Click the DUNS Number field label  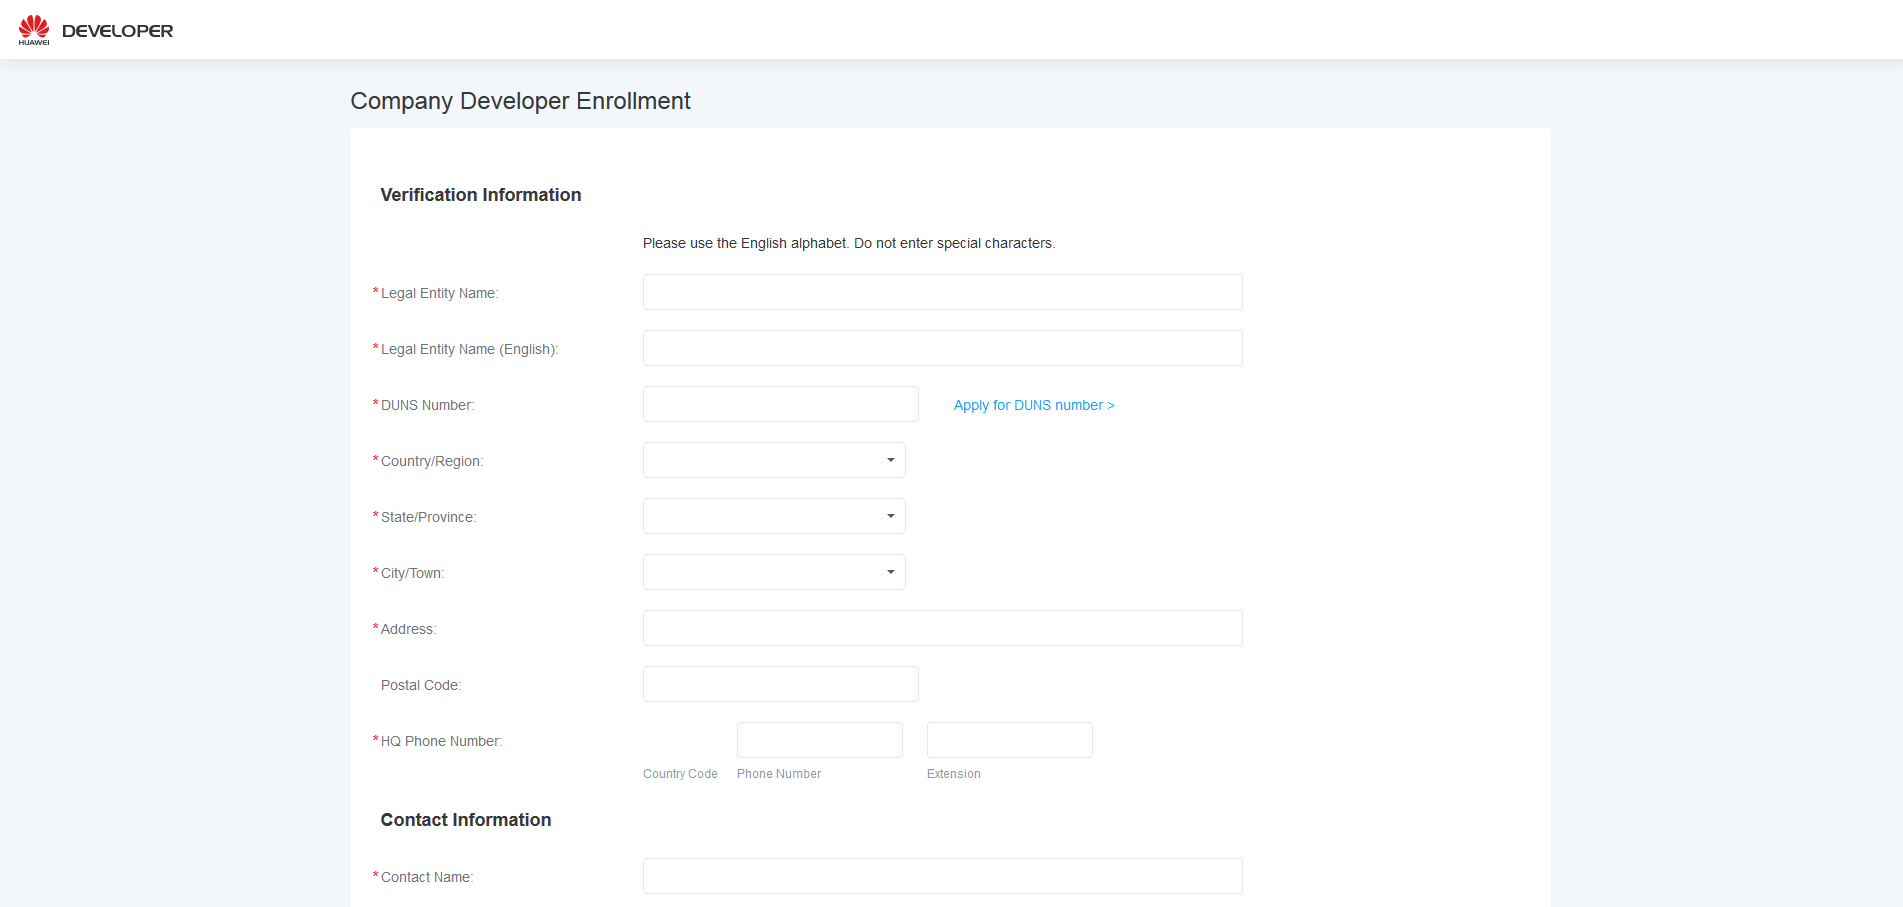(427, 405)
